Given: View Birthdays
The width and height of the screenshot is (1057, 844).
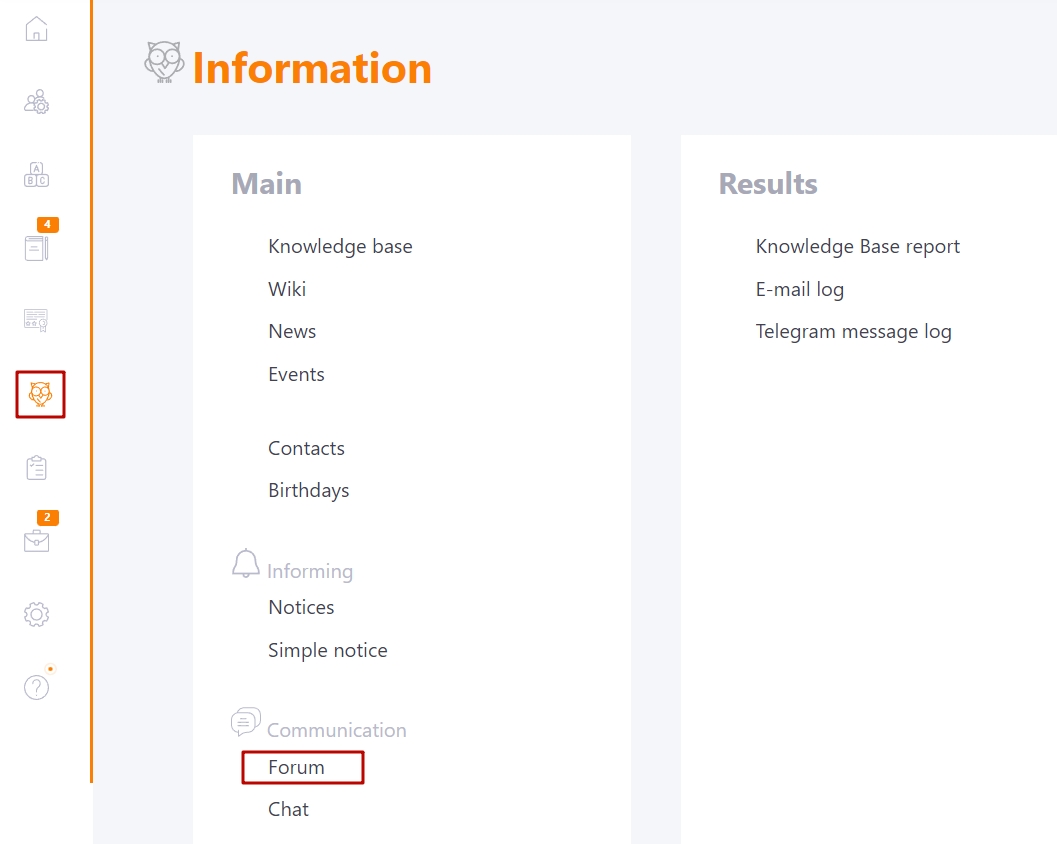Looking at the screenshot, I should 309,491.
